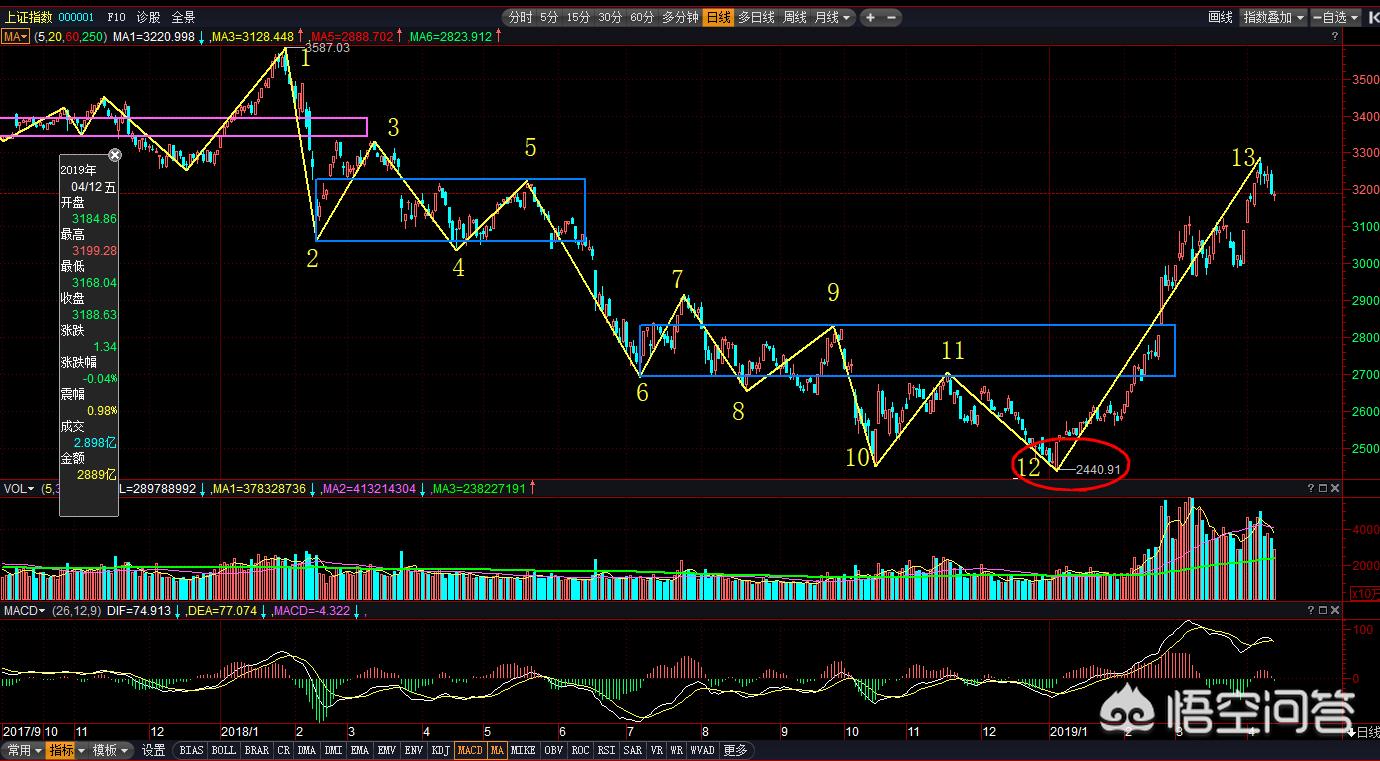Image resolution: width=1380 pixels, height=761 pixels.
Task: Open 画线 drawing tools
Action: [x=1220, y=17]
